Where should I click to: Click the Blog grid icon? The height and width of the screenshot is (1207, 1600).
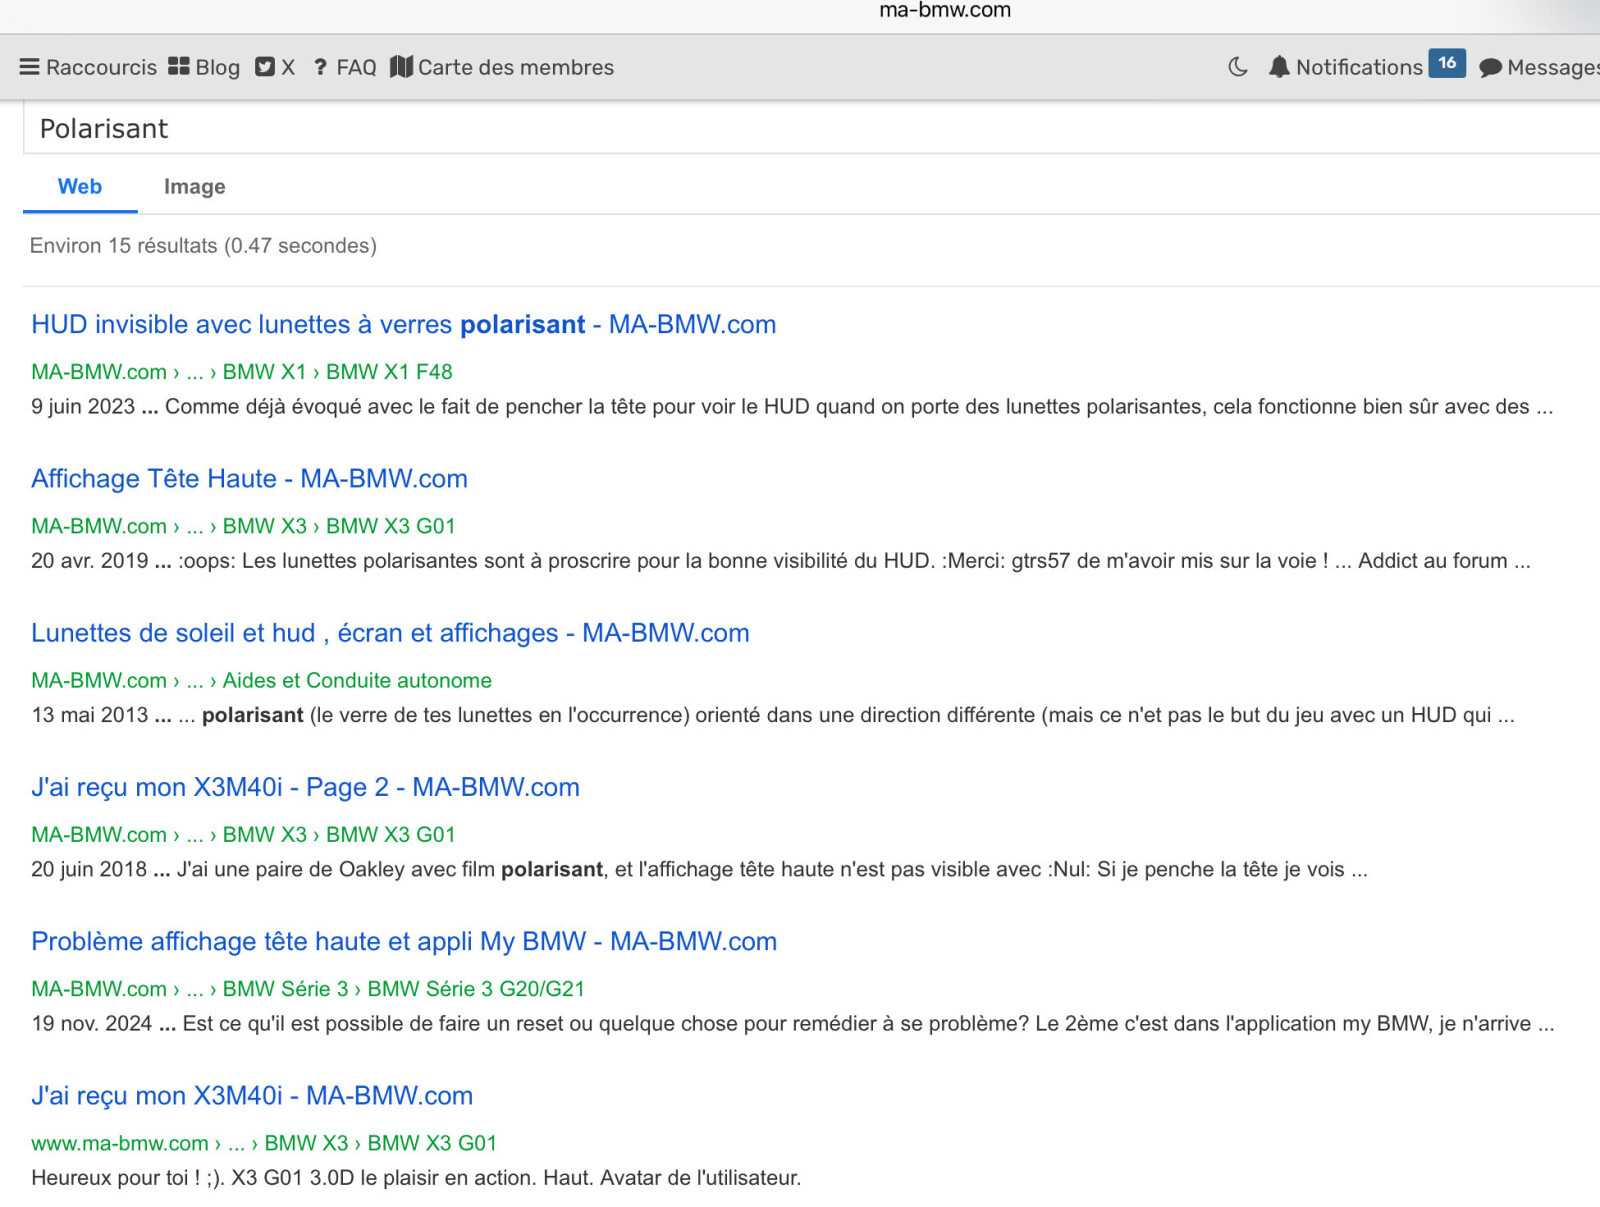(x=179, y=66)
